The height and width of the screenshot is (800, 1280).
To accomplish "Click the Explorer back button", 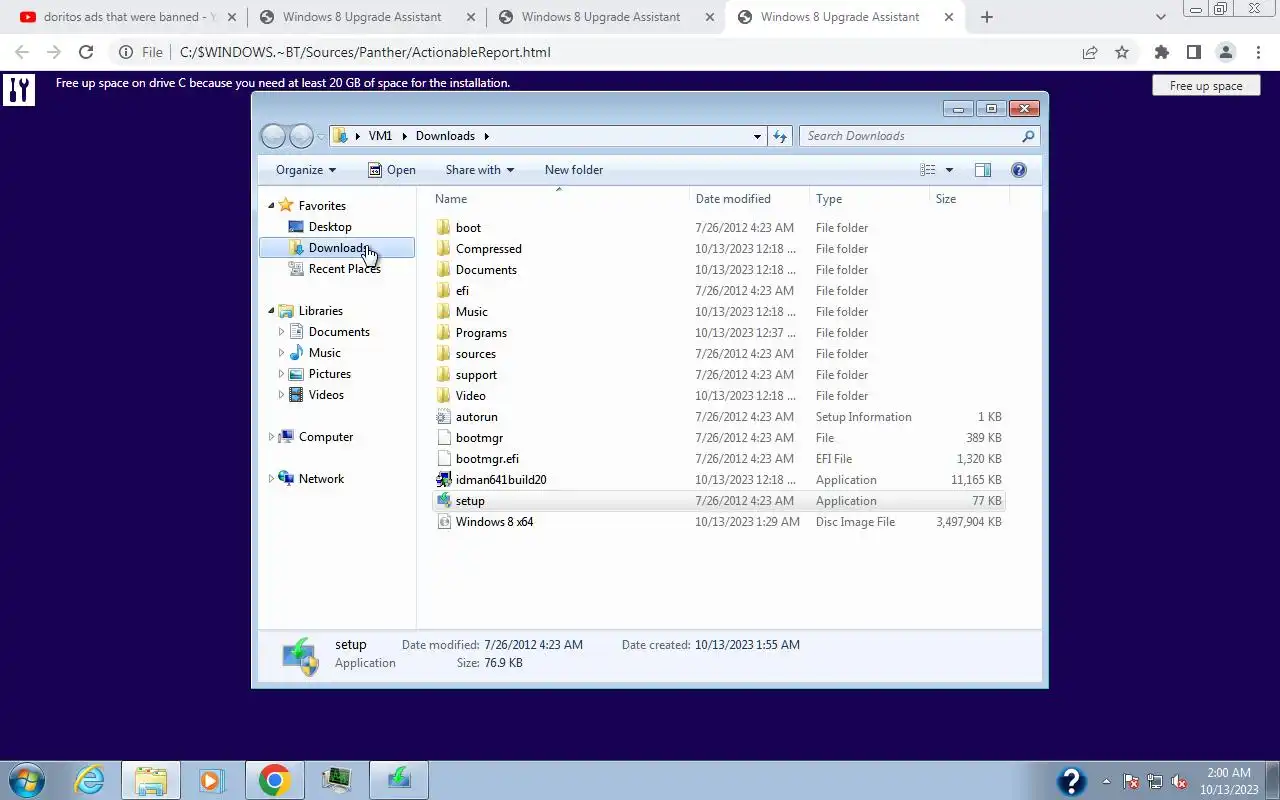I will pyautogui.click(x=273, y=136).
